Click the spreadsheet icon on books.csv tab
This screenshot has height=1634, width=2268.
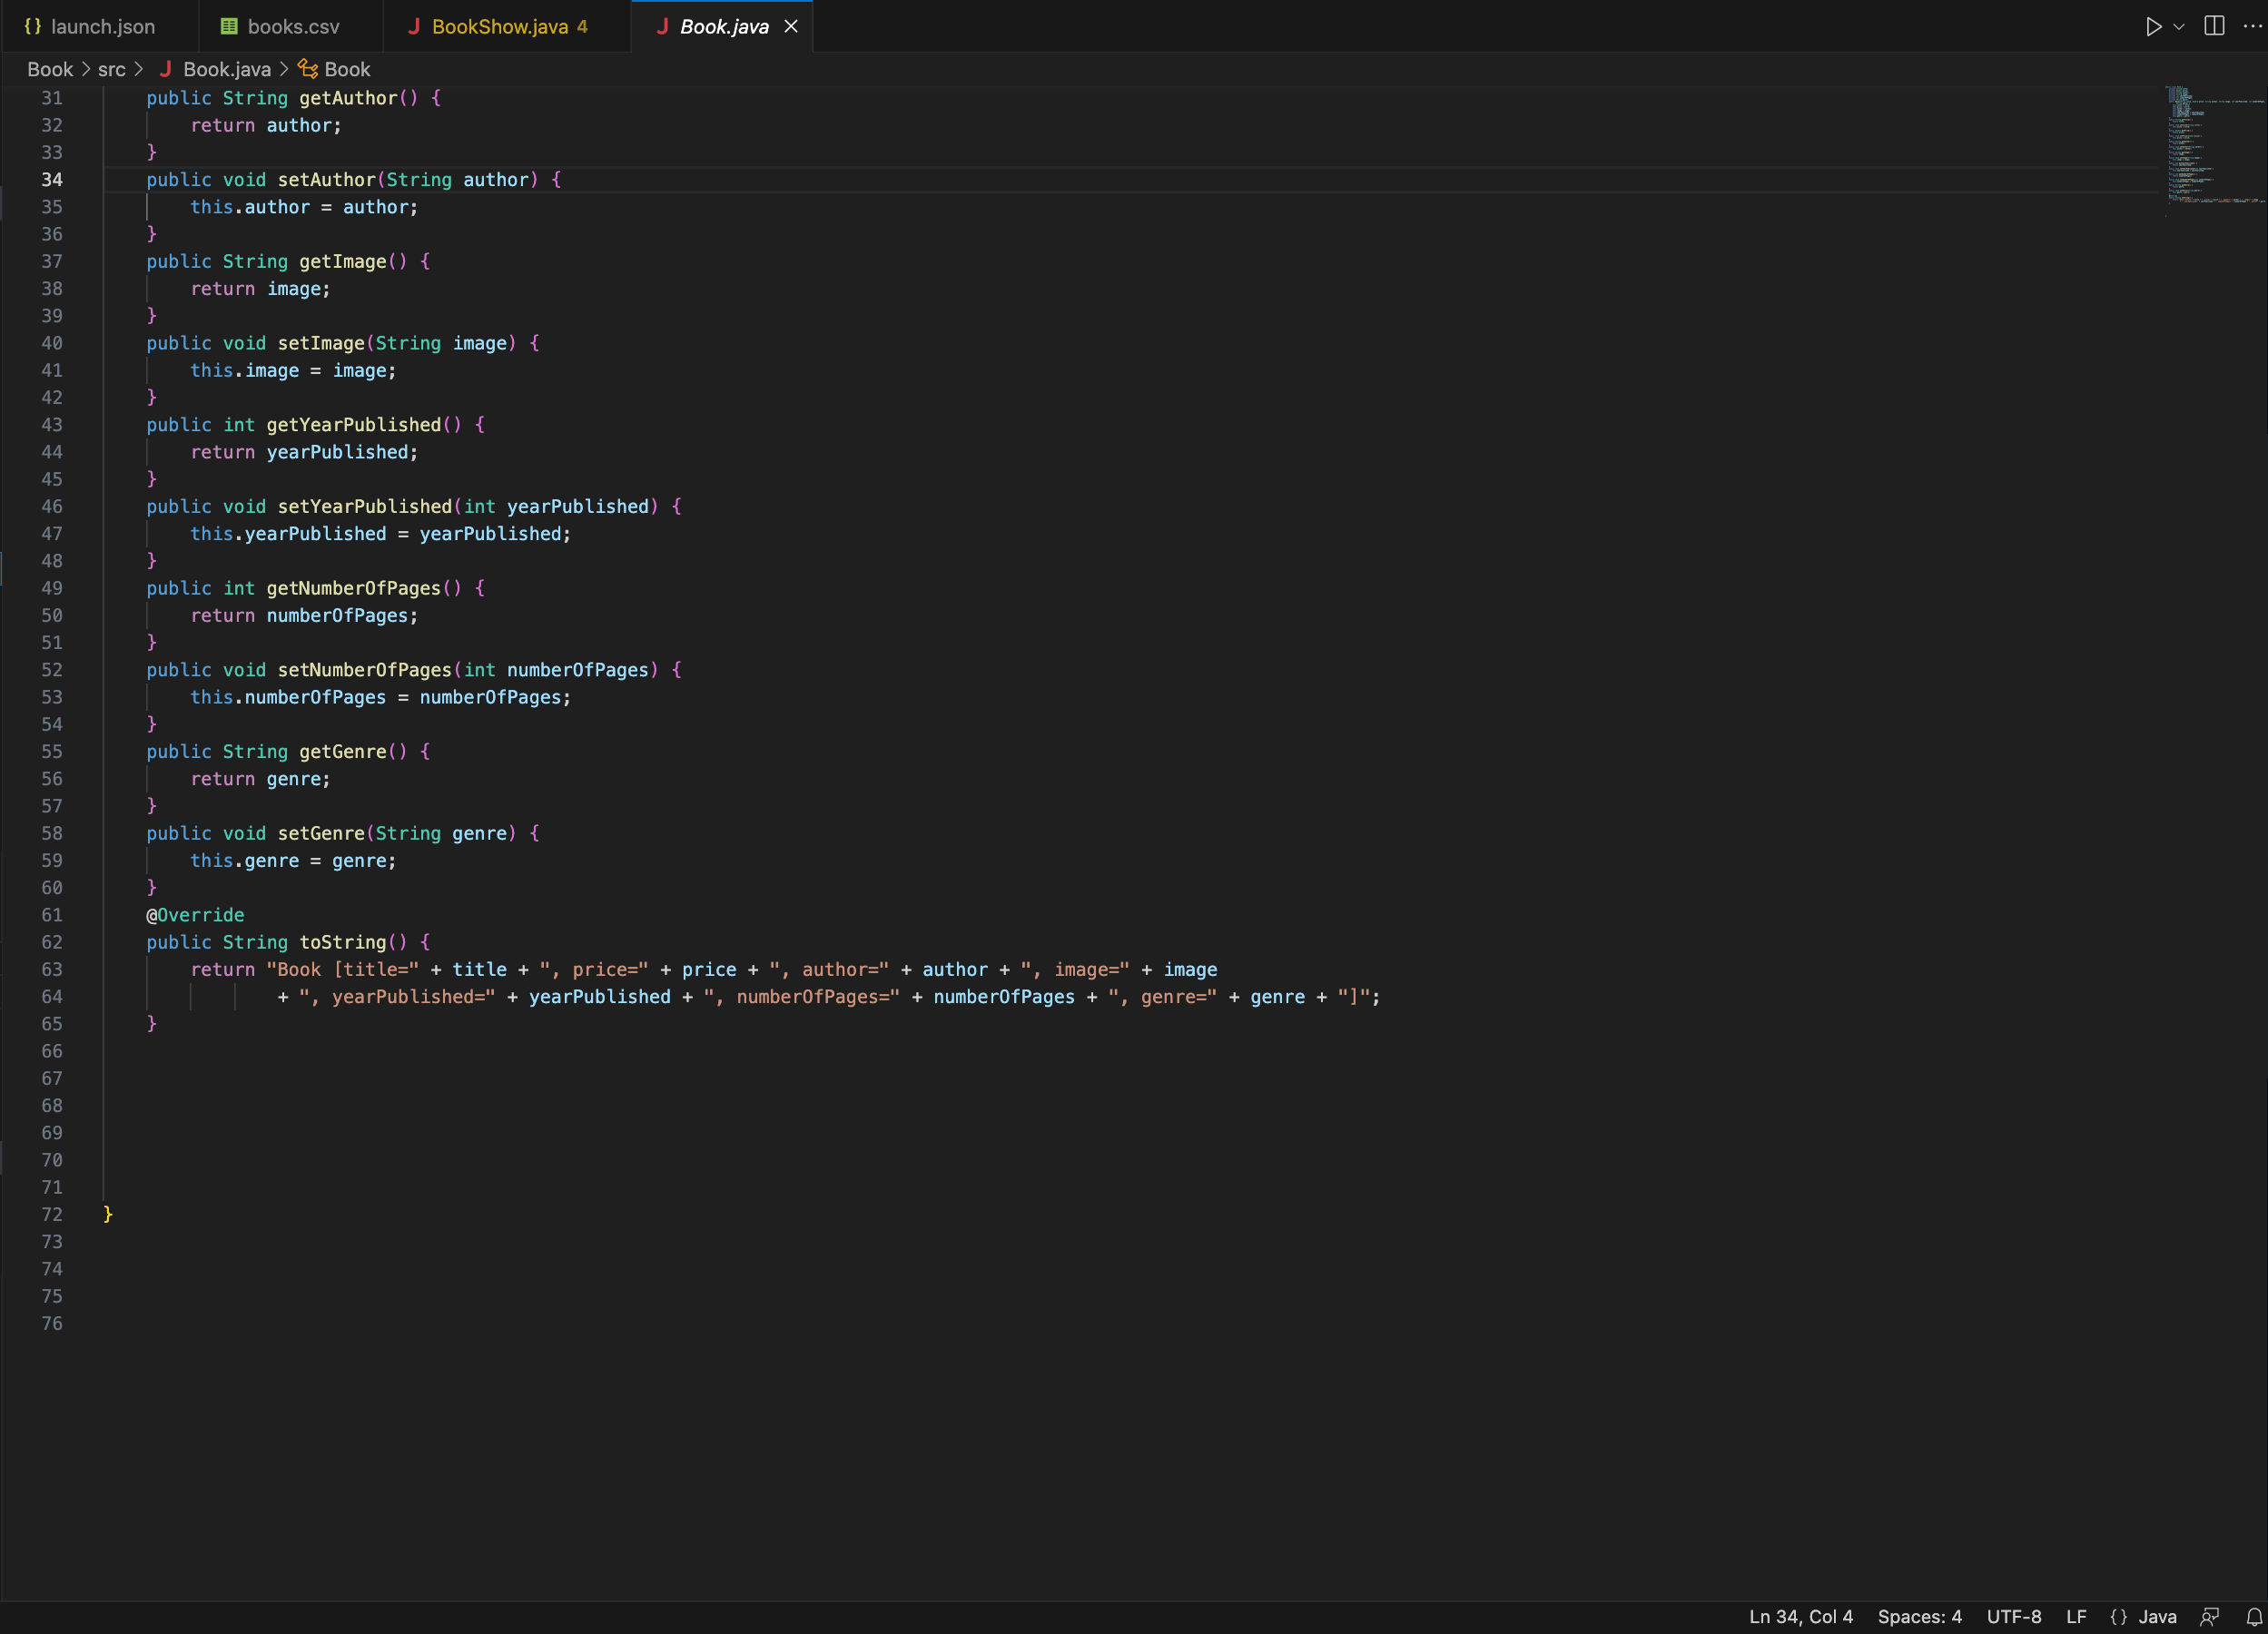(228, 26)
